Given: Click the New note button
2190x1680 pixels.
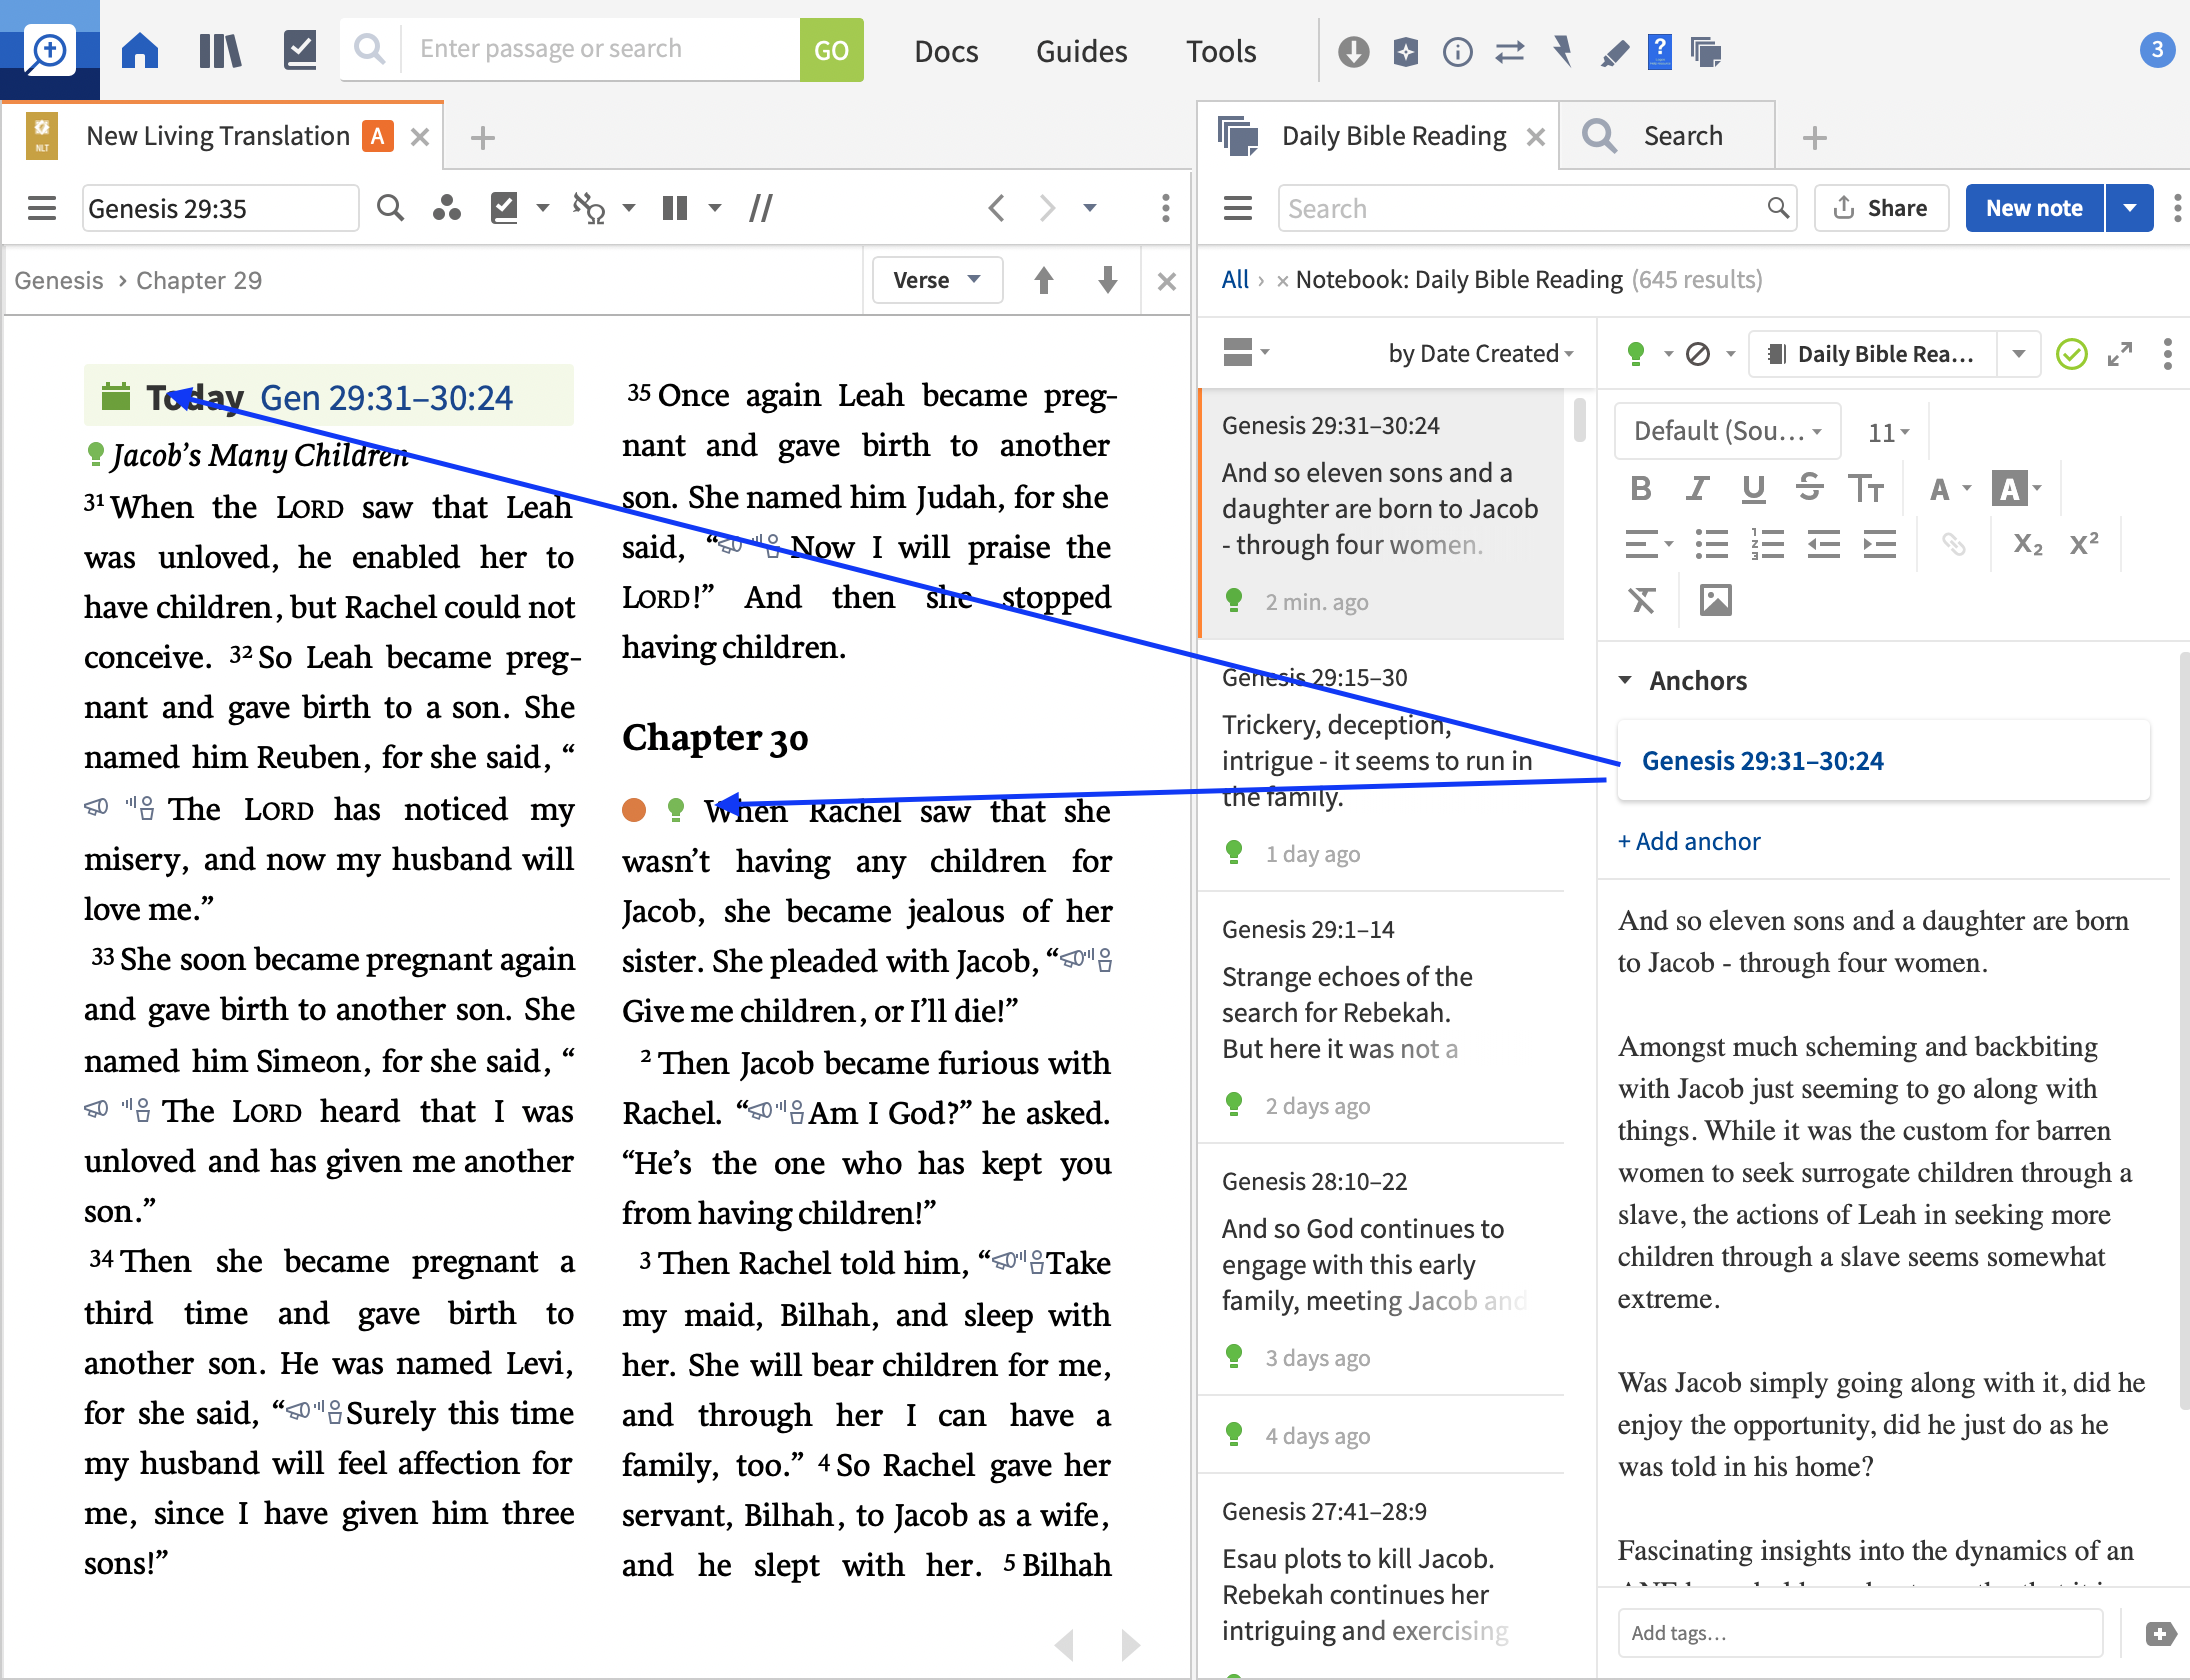Looking at the screenshot, I should coord(2034,208).
